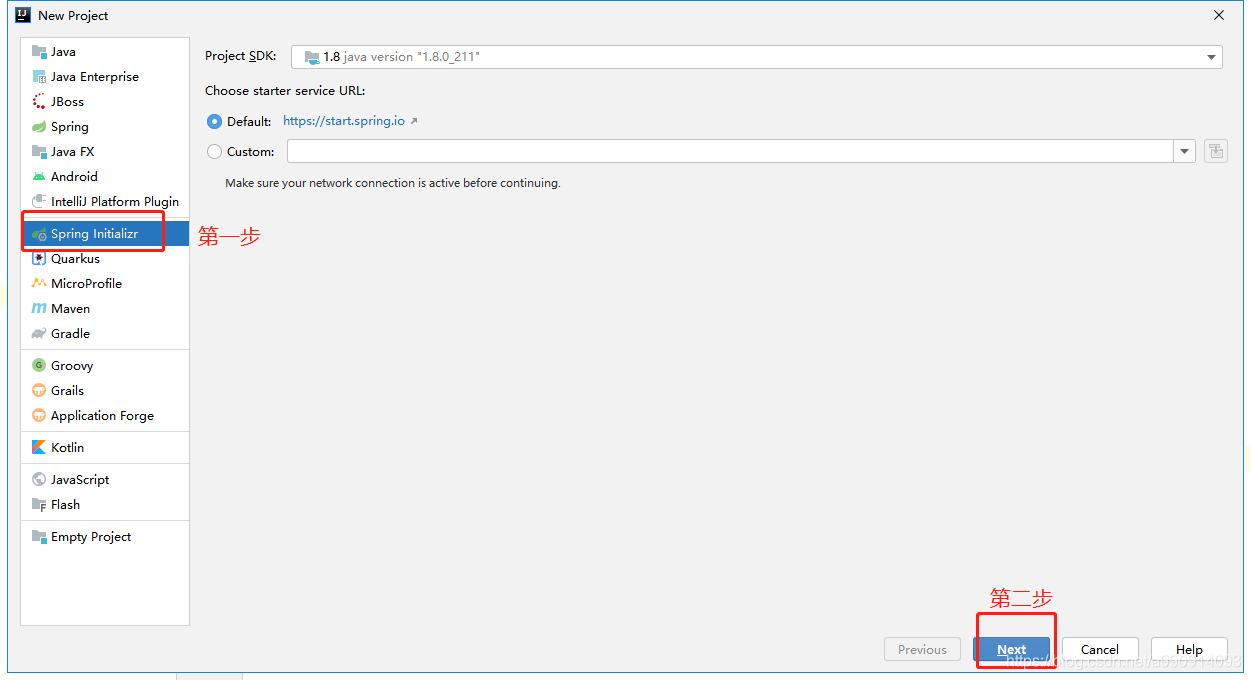Click the JavaScript label text
This screenshot has height=680, width=1251.
80,480
